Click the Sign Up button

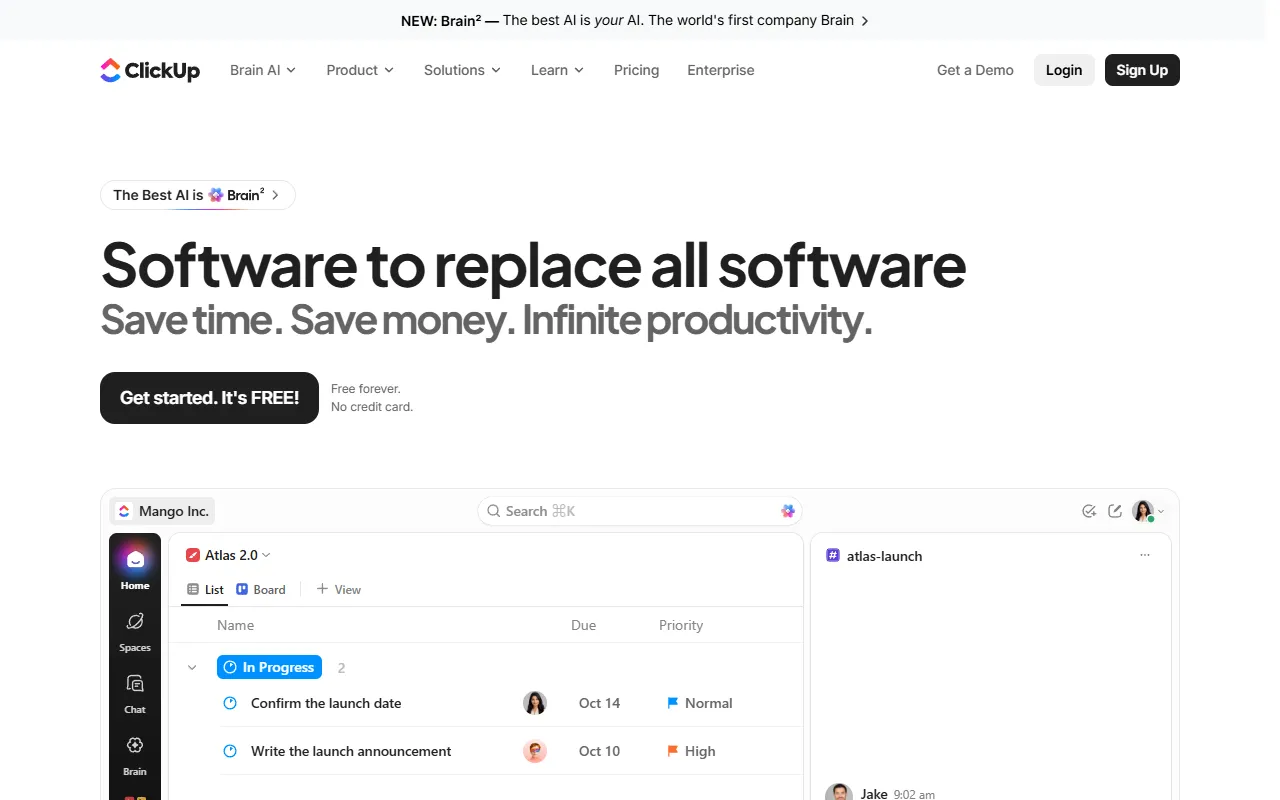[1142, 70]
